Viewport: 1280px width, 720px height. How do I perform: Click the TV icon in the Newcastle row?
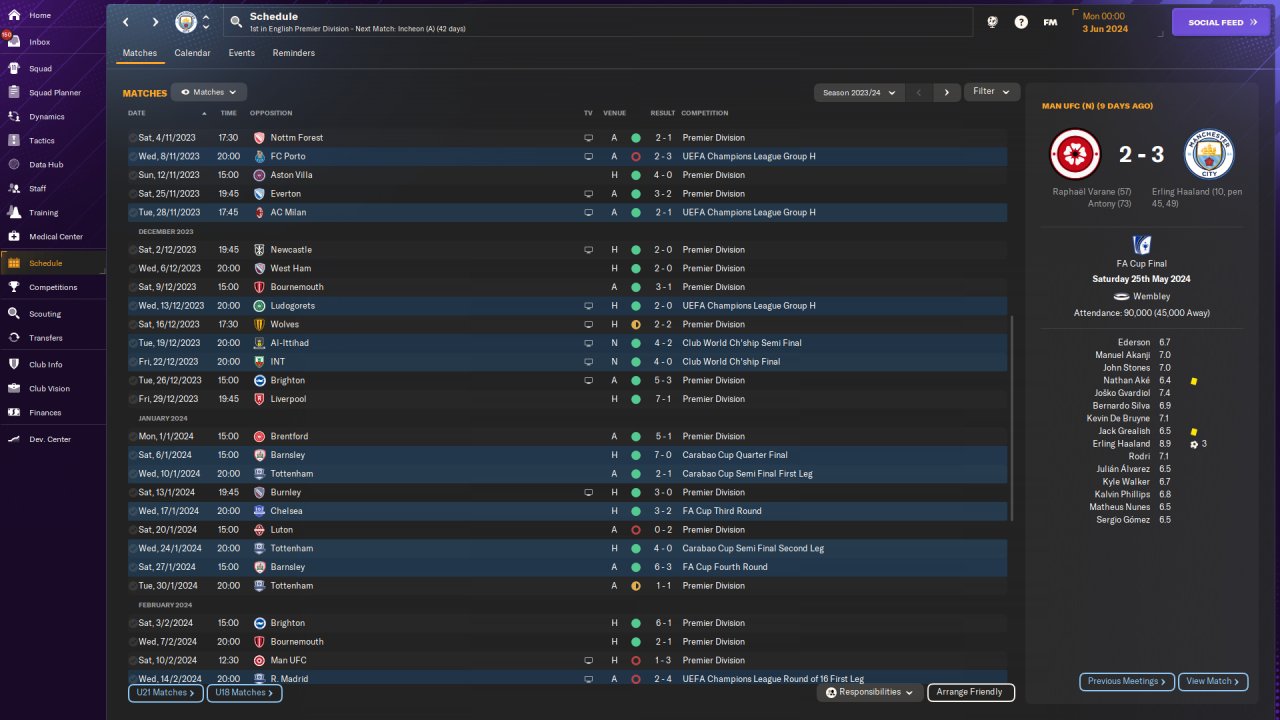point(589,250)
